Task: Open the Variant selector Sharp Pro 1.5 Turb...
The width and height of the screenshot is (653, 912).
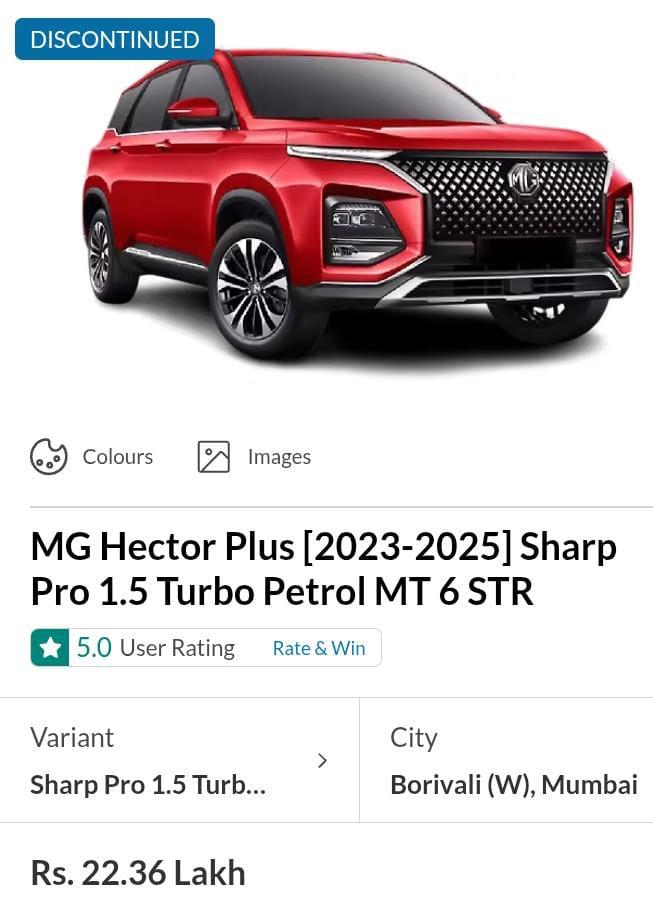Action: pyautogui.click(x=180, y=760)
